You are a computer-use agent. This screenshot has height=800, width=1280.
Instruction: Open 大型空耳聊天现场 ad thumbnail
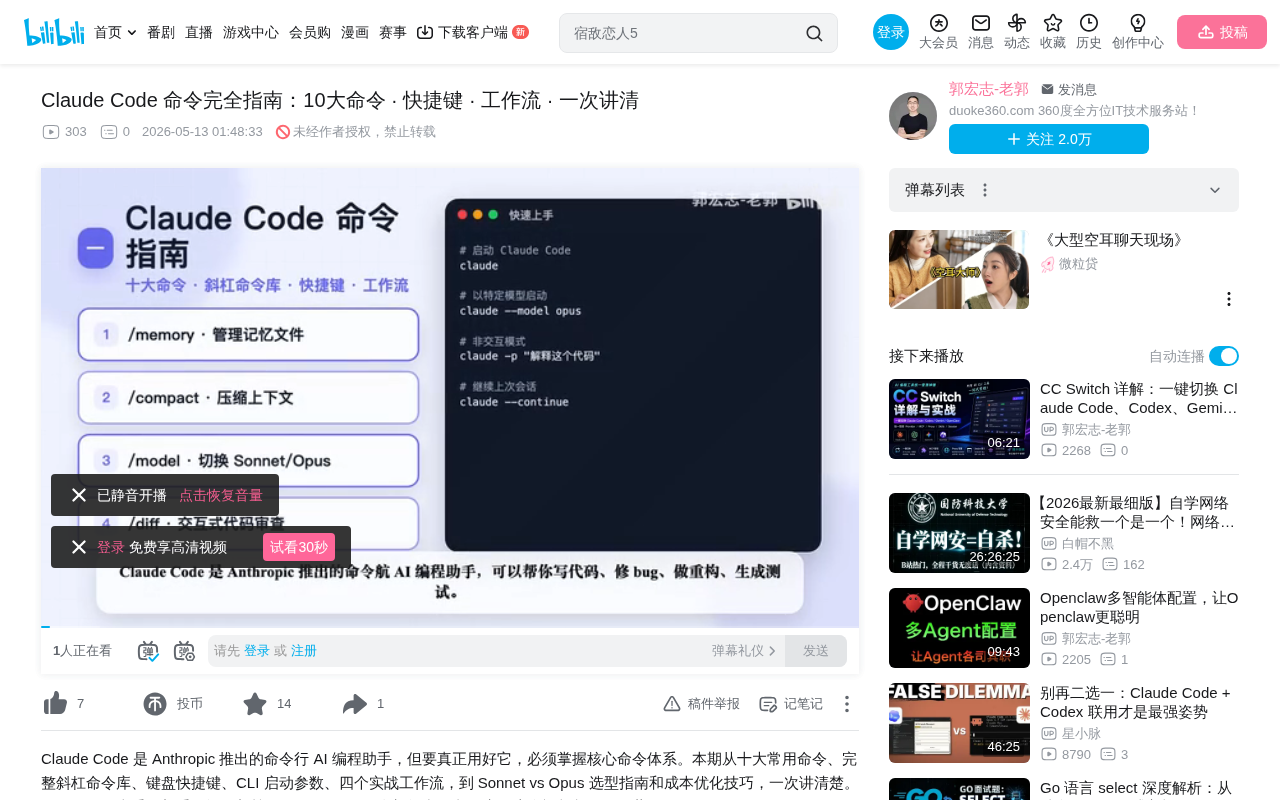click(x=959, y=270)
